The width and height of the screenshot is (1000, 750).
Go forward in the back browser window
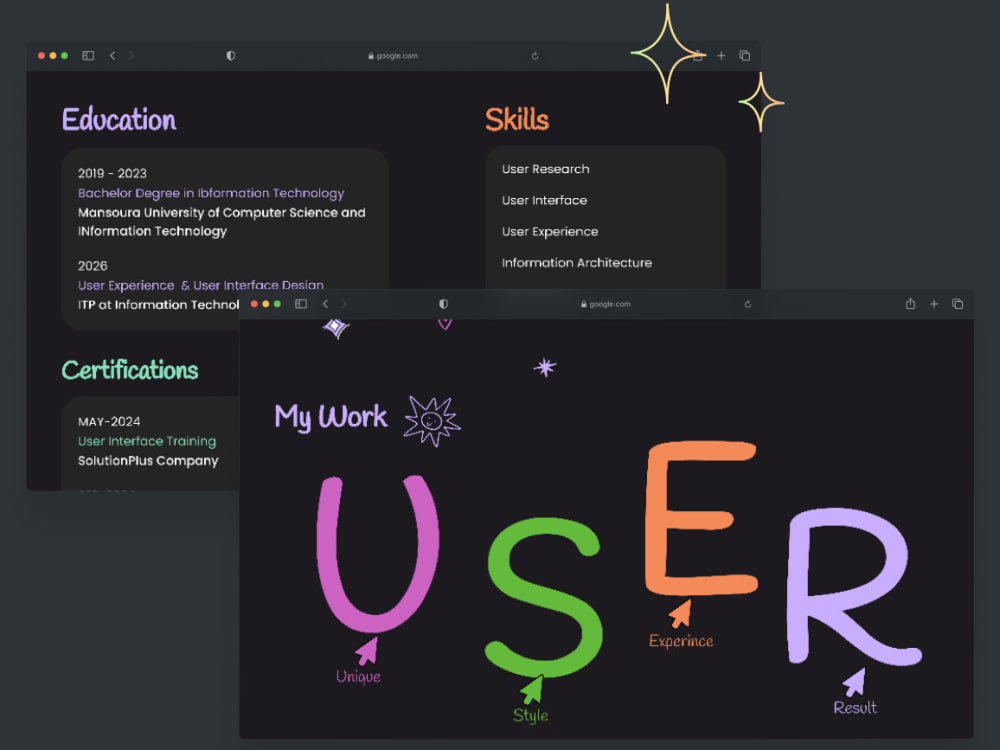(x=131, y=55)
